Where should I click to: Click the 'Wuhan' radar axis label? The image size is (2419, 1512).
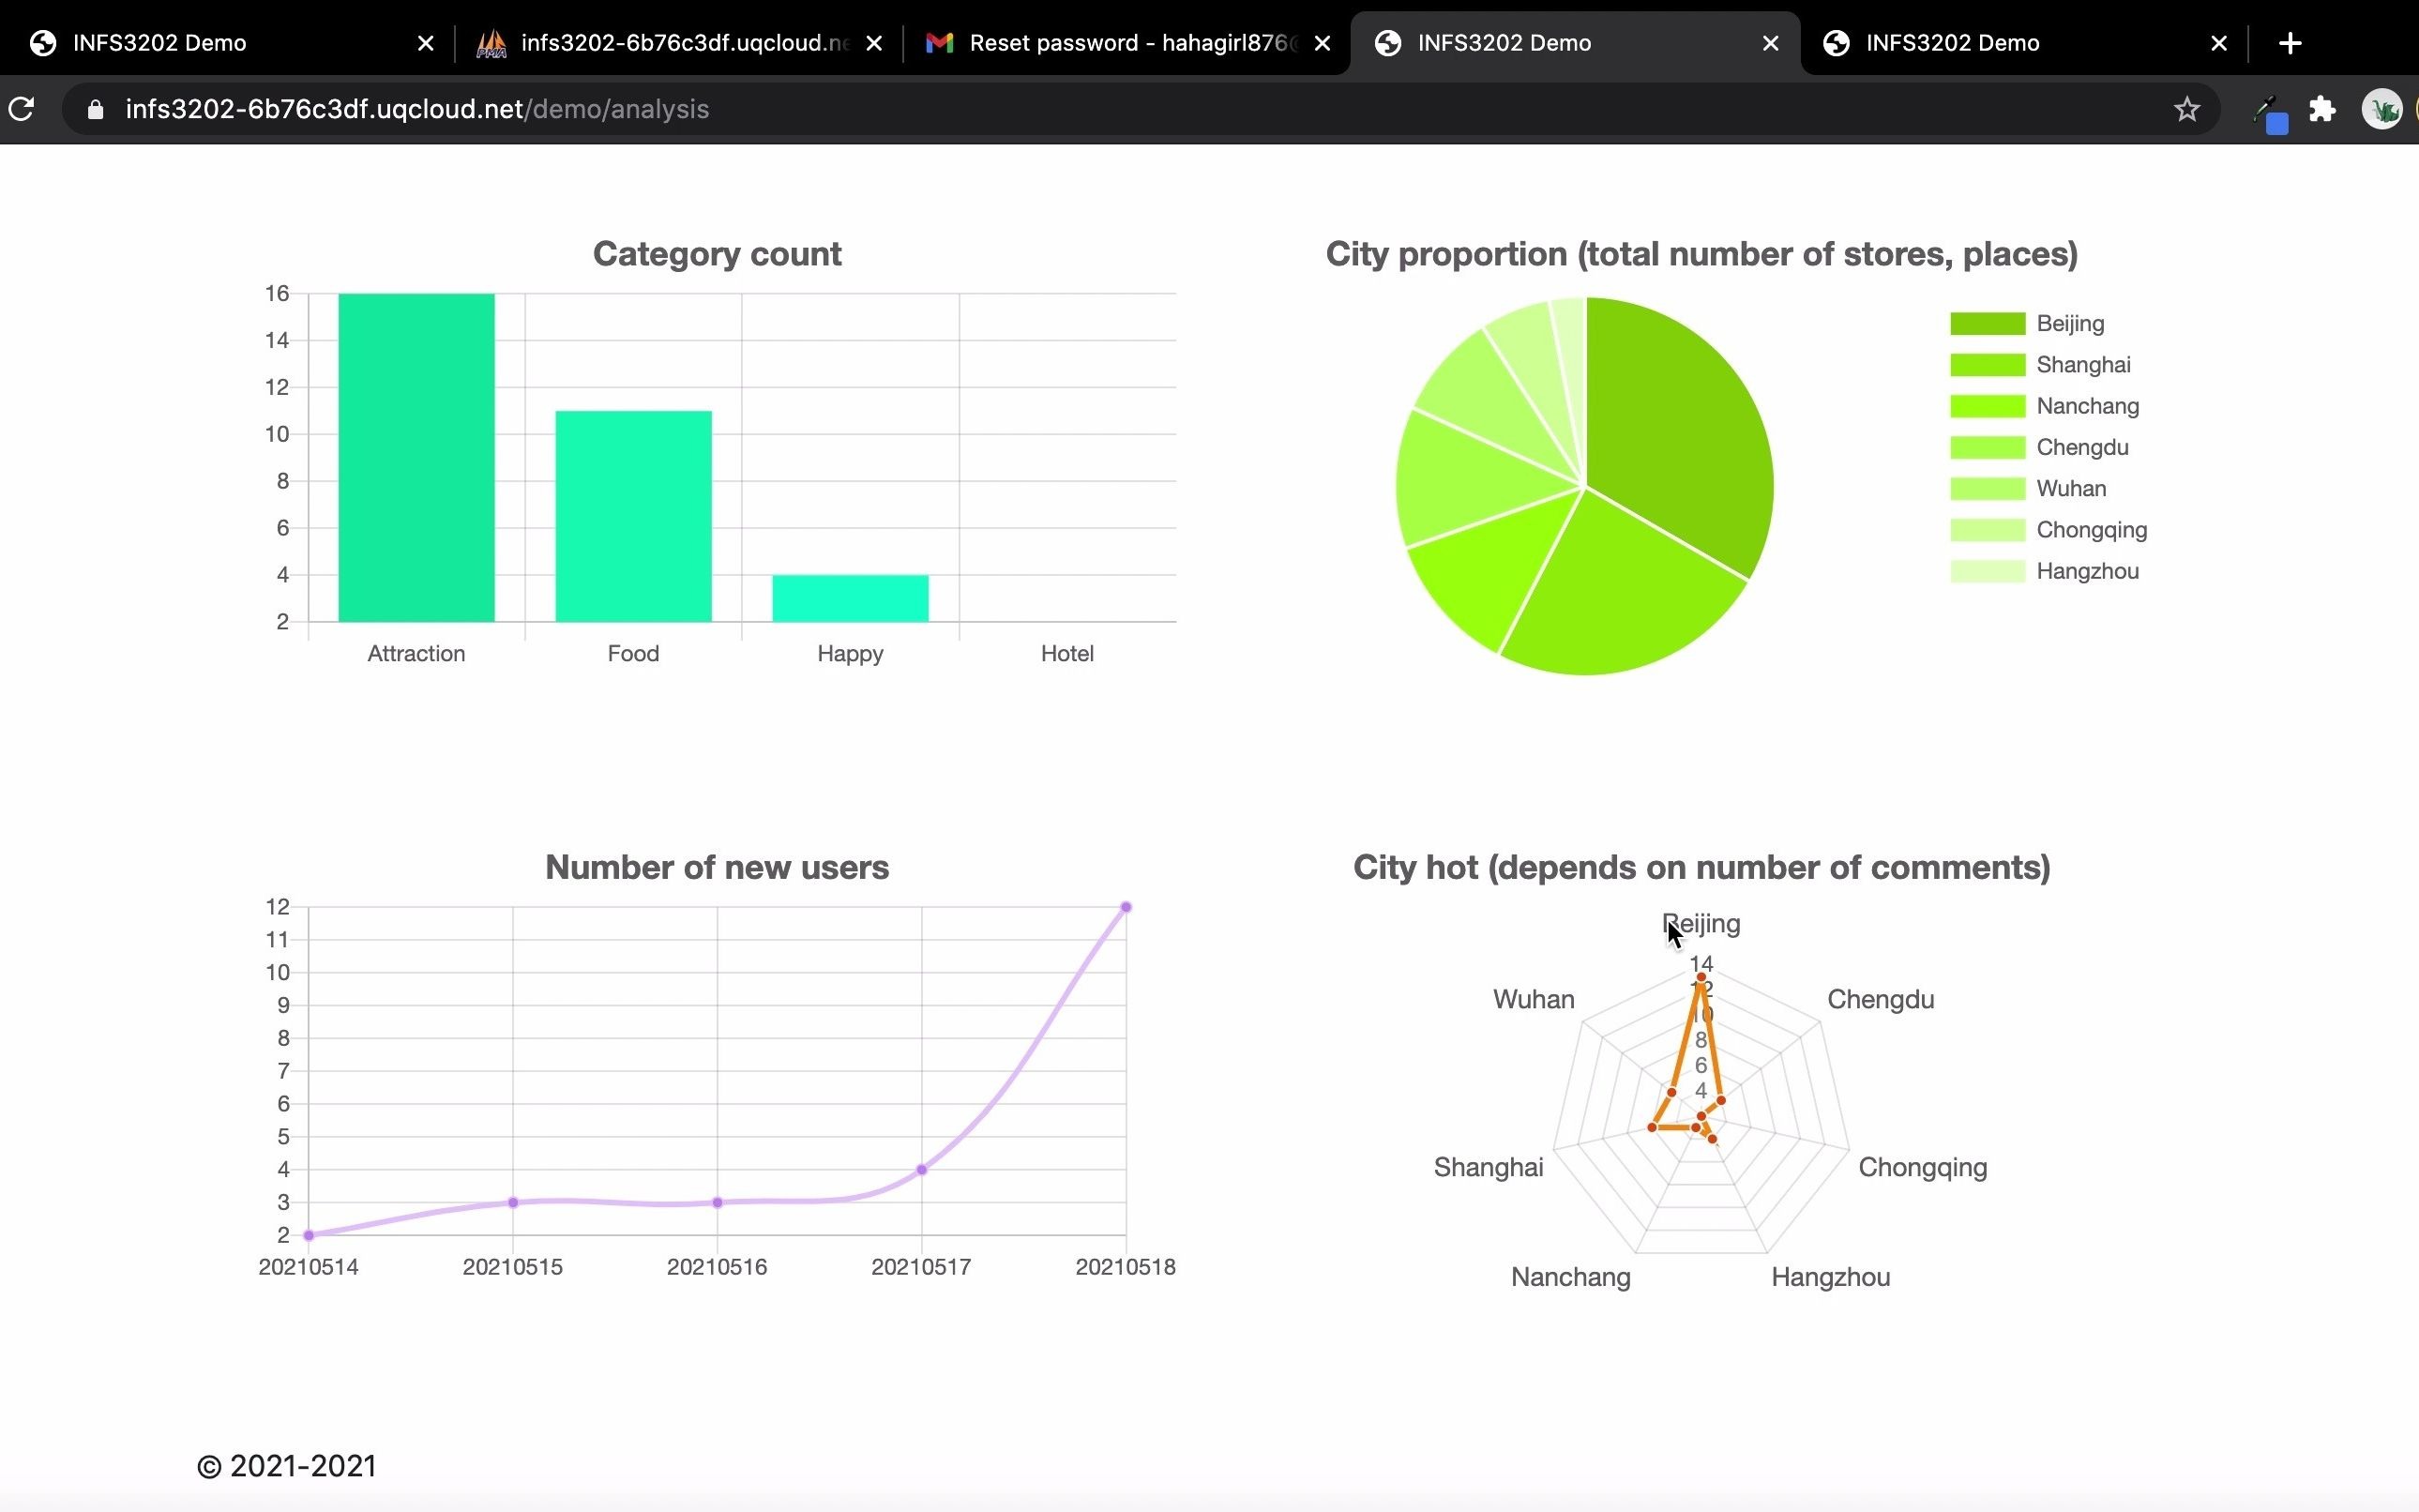tap(1533, 999)
